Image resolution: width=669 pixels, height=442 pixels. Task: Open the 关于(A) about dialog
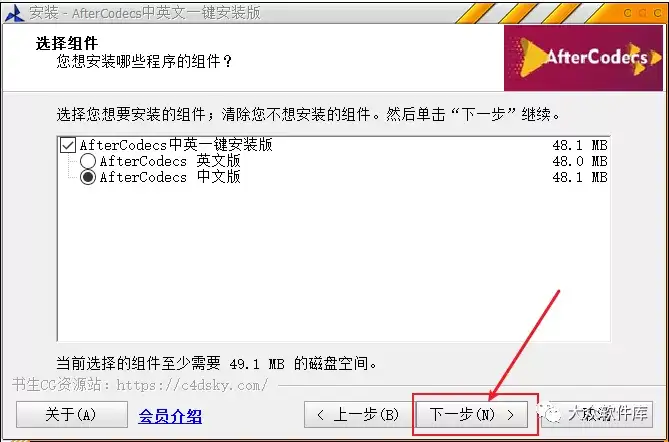click(x=72, y=414)
